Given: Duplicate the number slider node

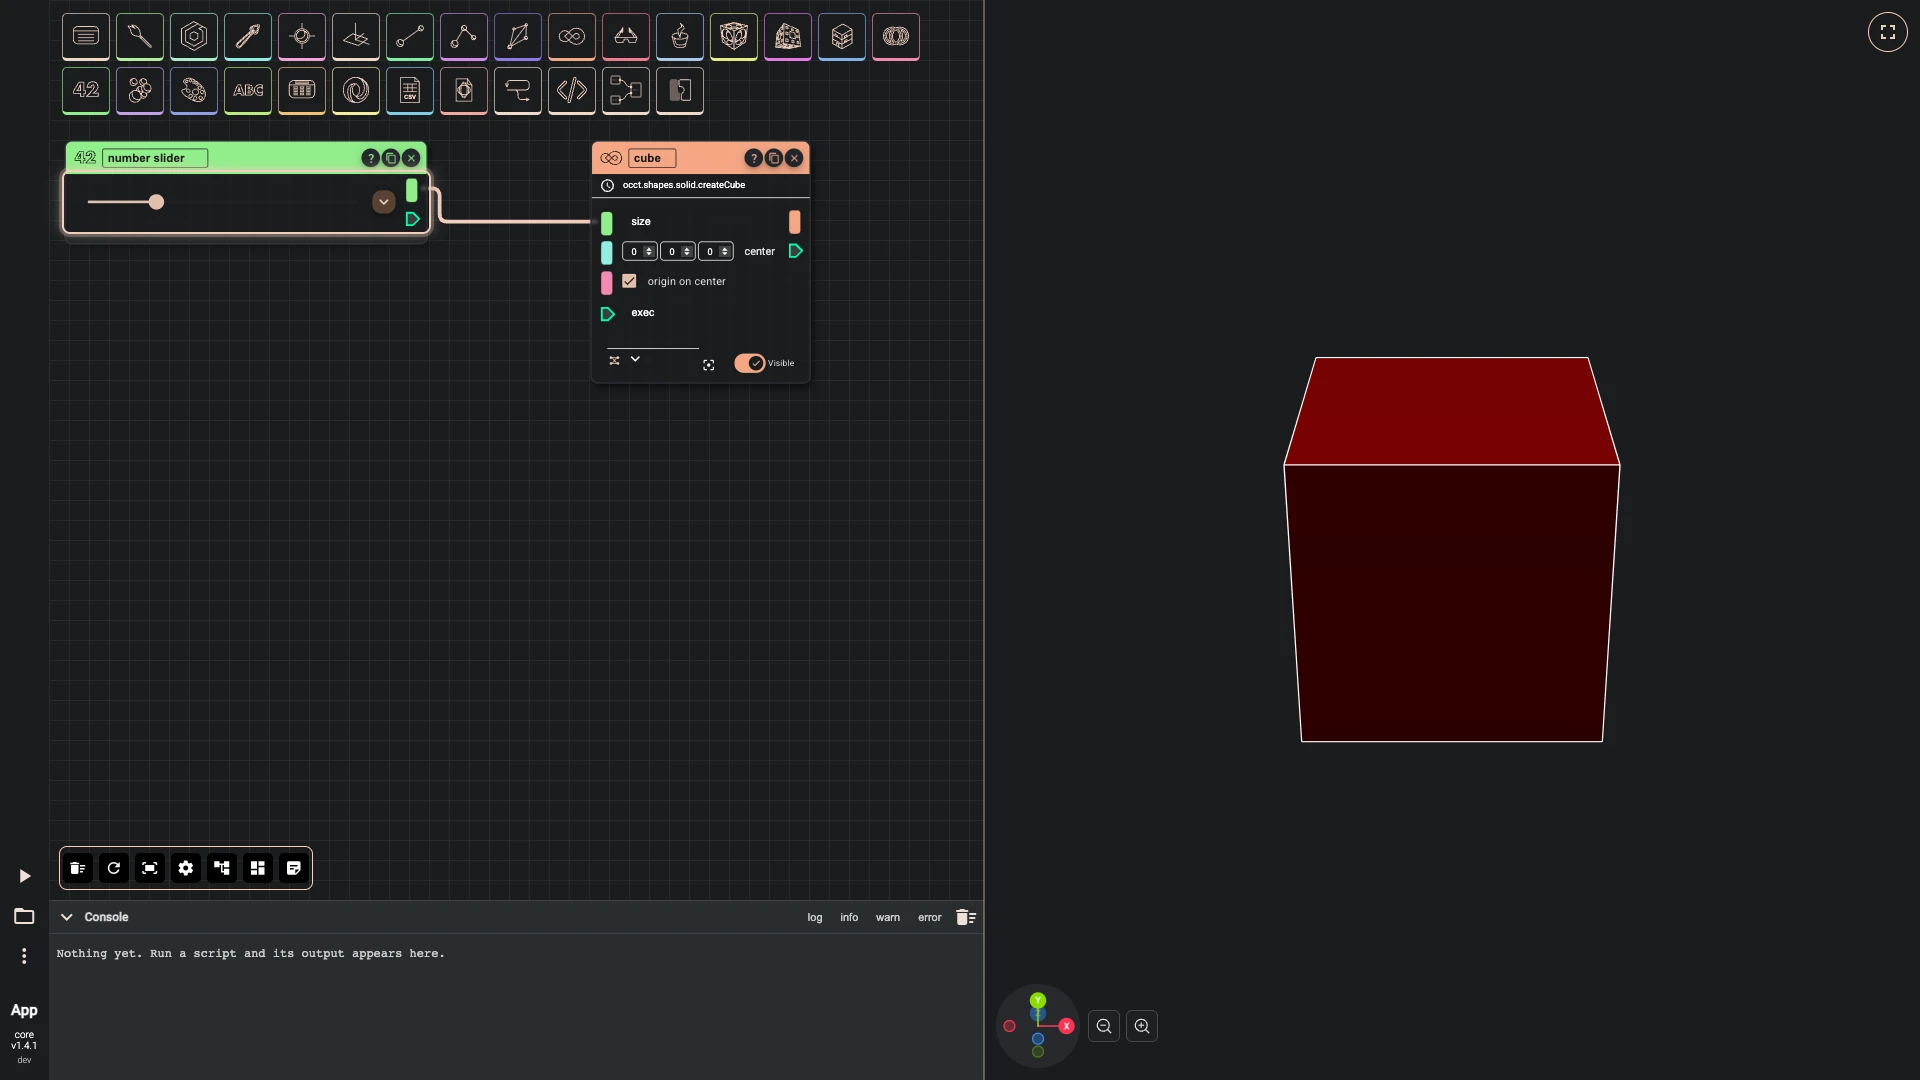Looking at the screenshot, I should (x=391, y=158).
